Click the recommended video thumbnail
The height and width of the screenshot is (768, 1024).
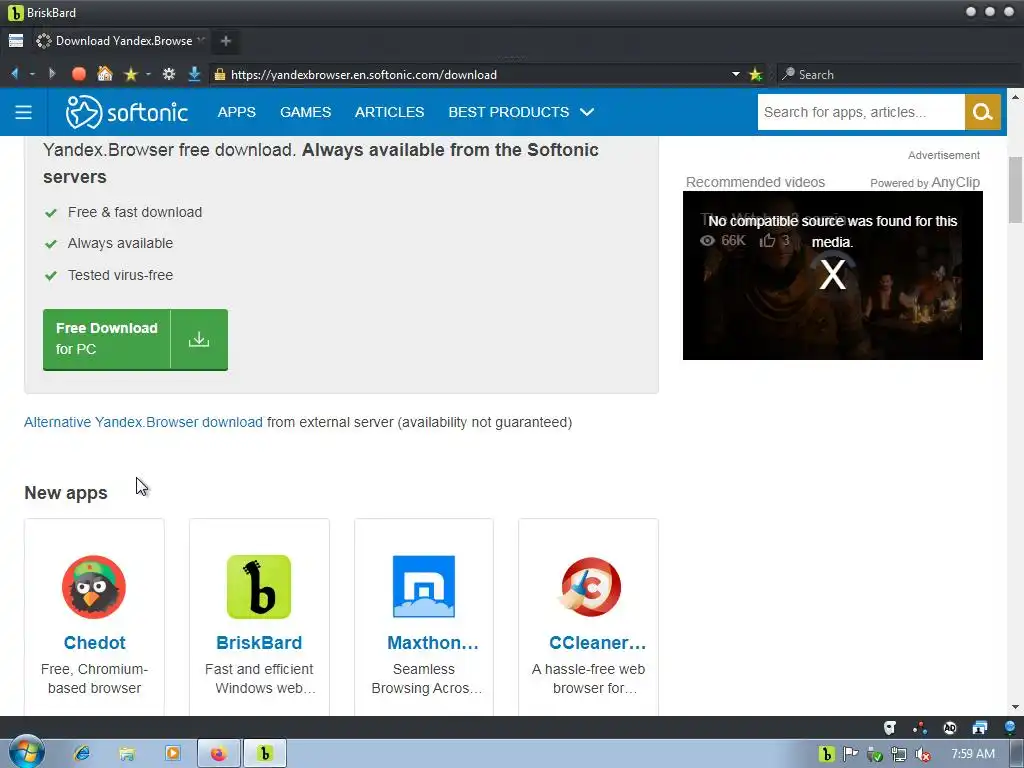point(833,275)
